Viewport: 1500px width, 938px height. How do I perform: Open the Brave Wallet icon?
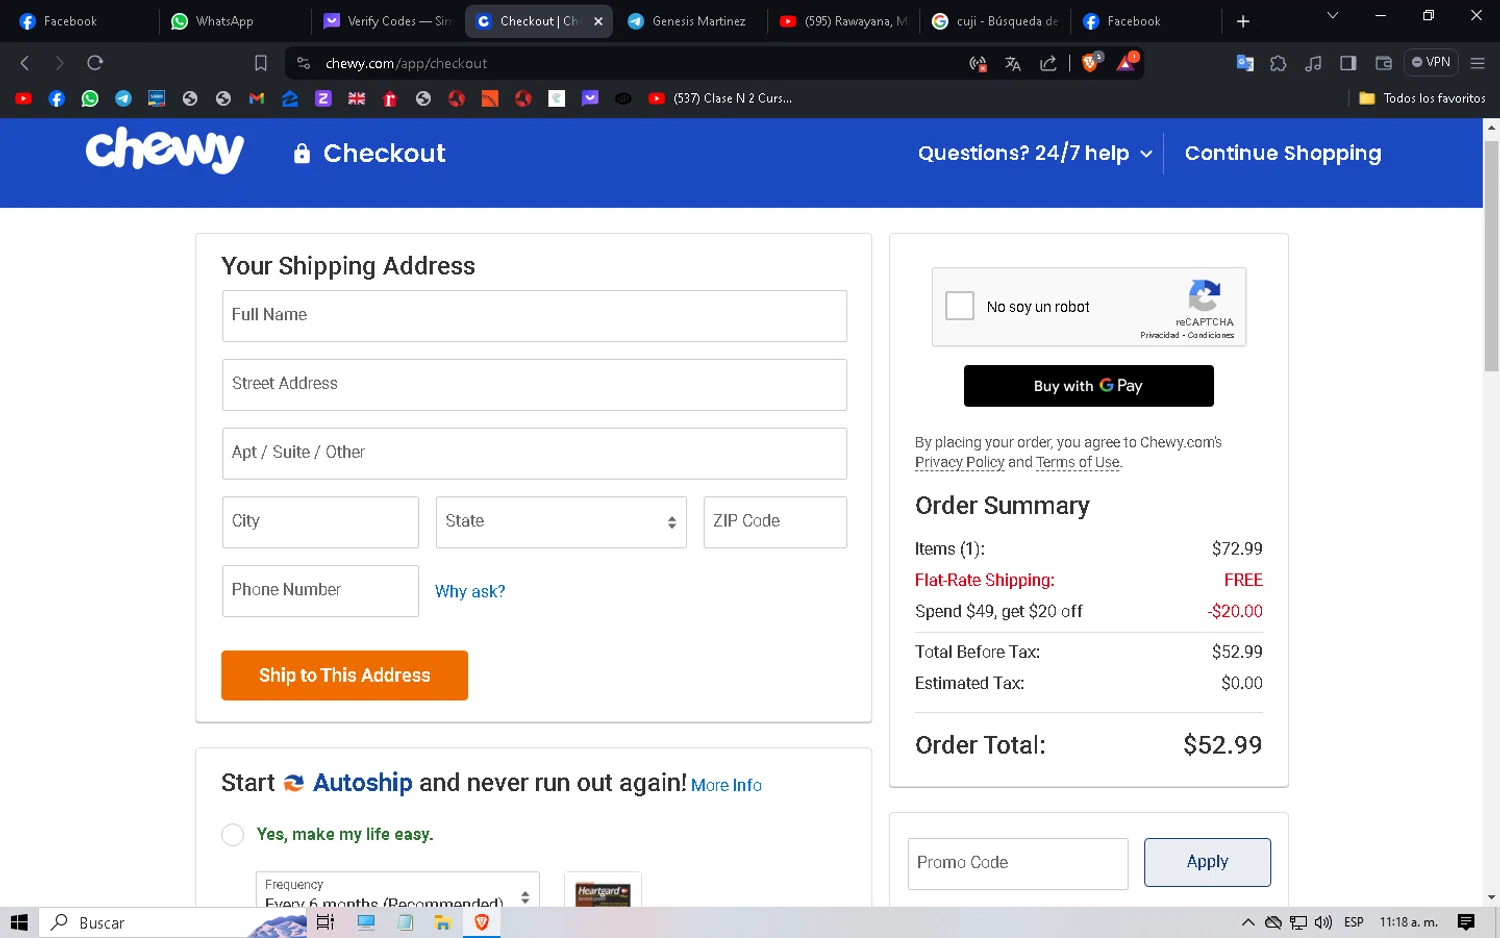1383,63
